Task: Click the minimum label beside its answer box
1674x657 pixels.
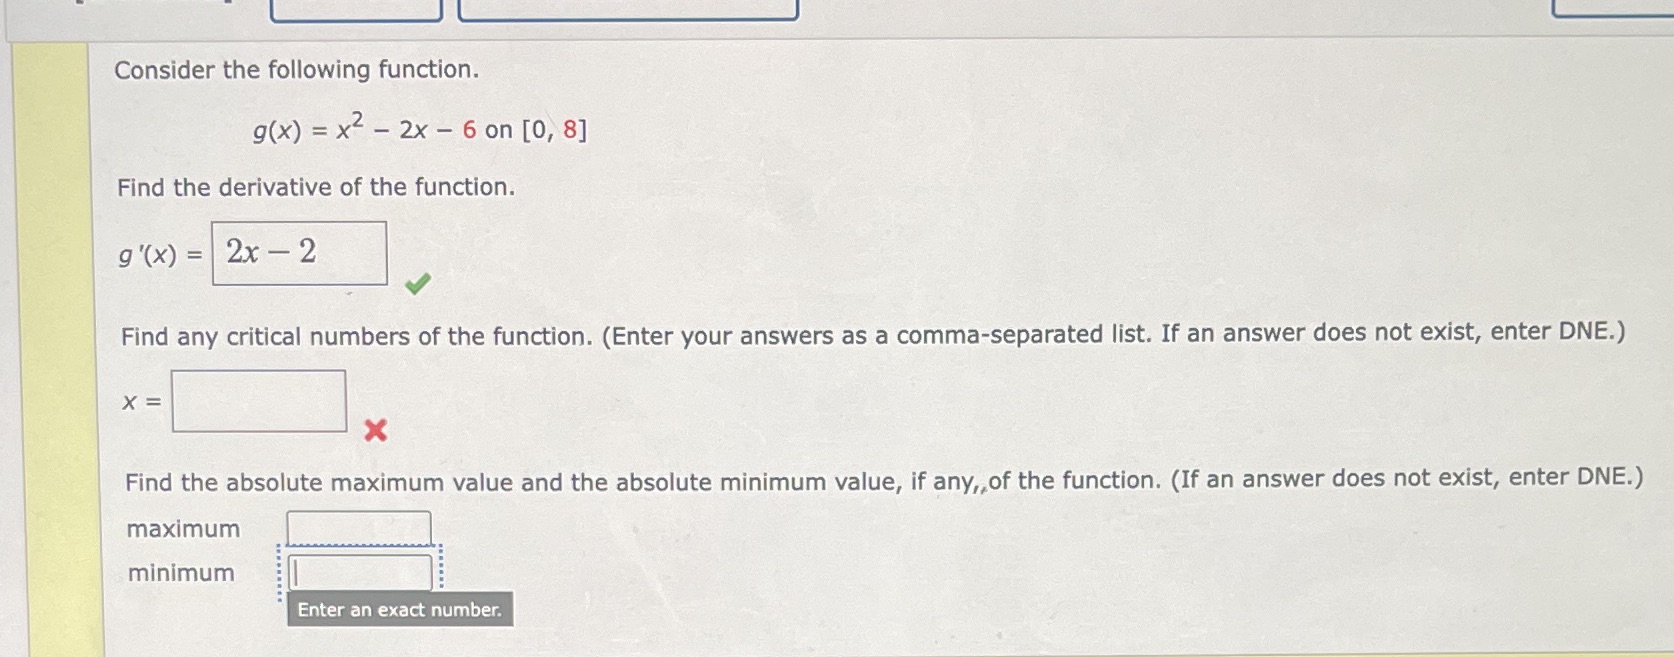Action: (181, 572)
